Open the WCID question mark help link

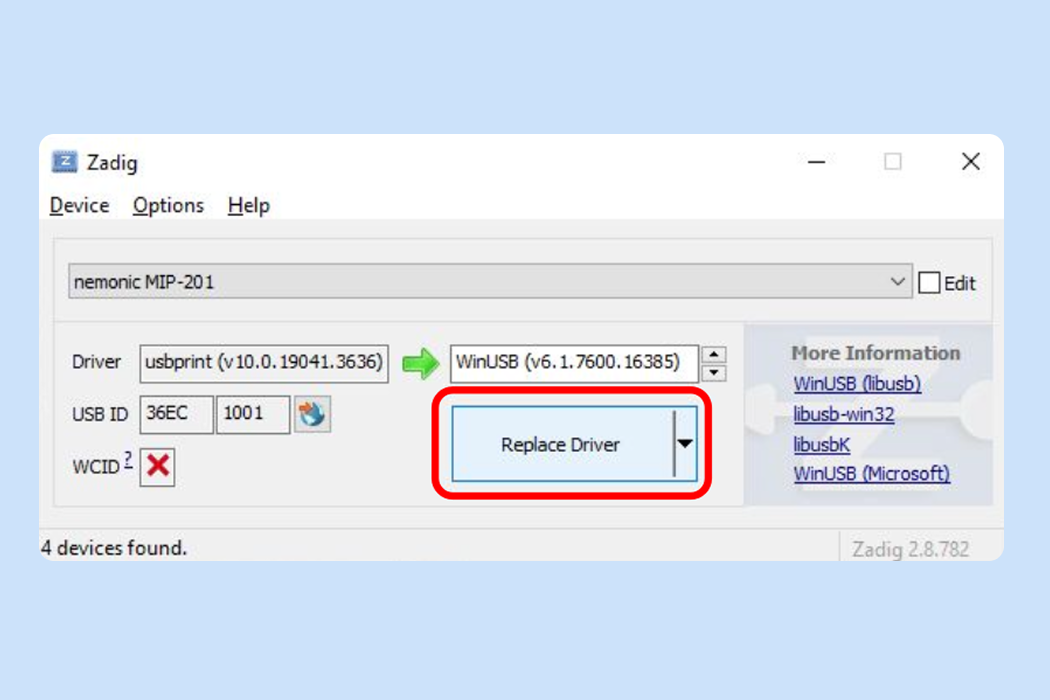[128, 460]
